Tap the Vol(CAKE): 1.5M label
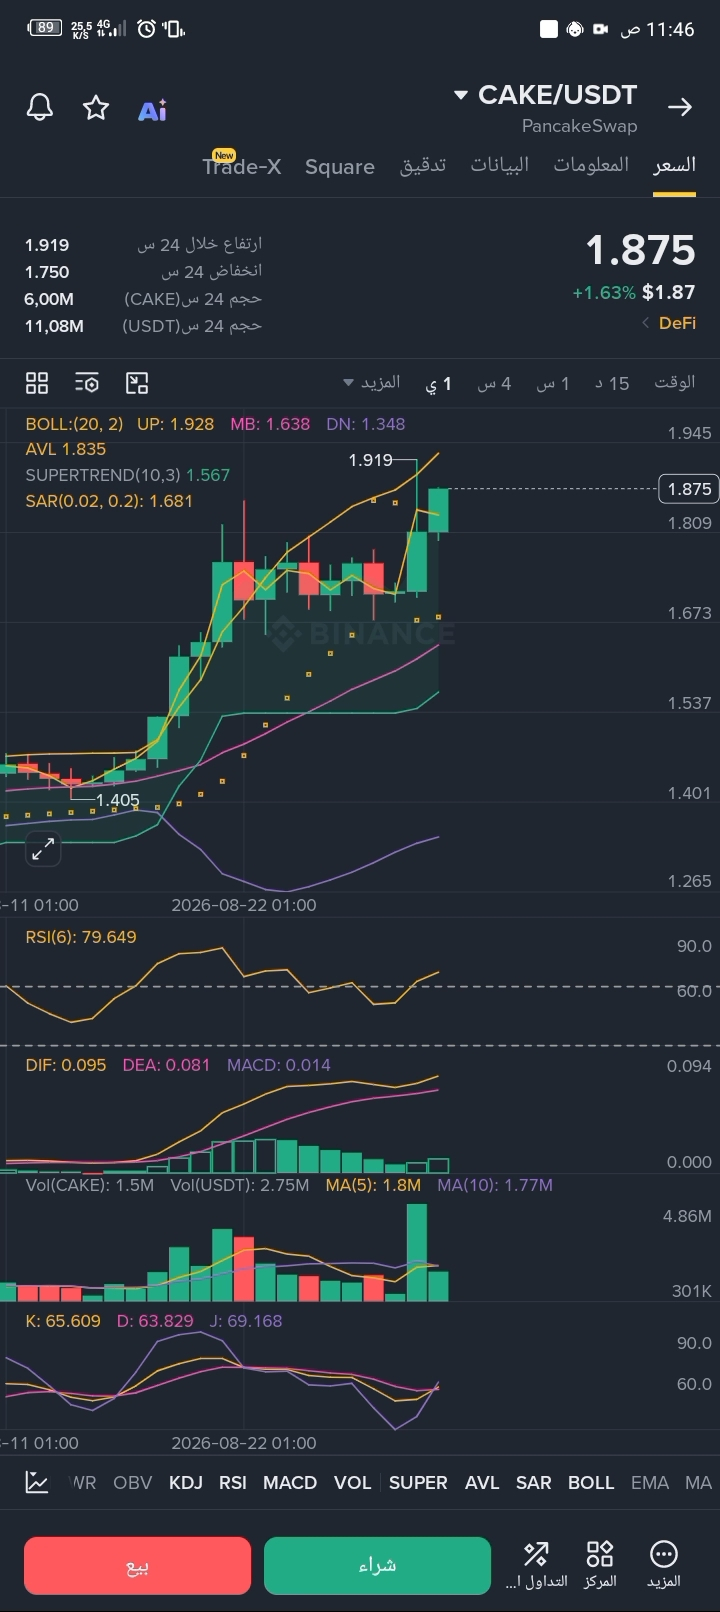The image size is (720, 1612). [x=90, y=1185]
